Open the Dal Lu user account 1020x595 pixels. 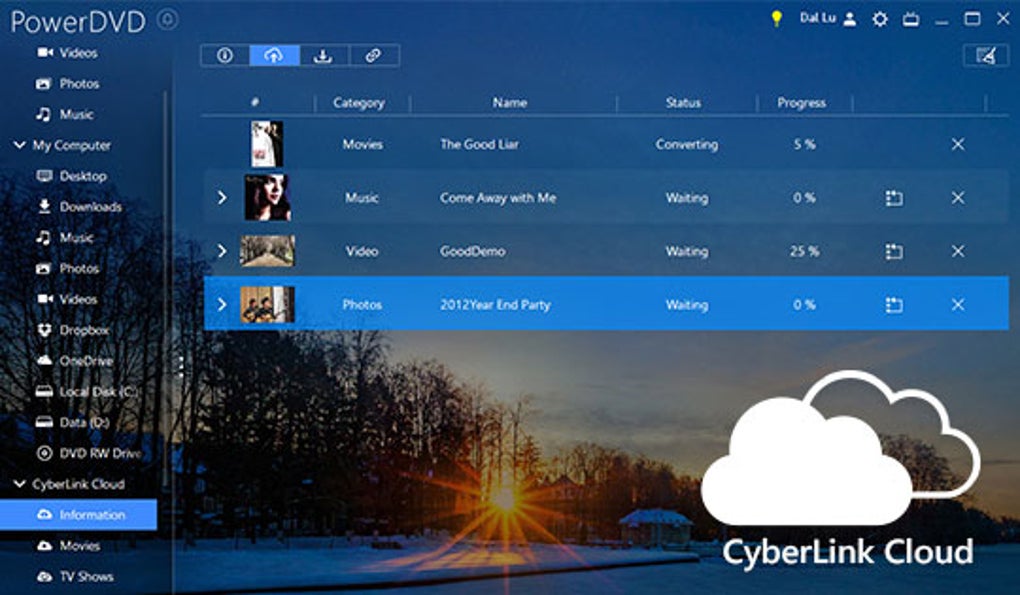click(x=827, y=19)
